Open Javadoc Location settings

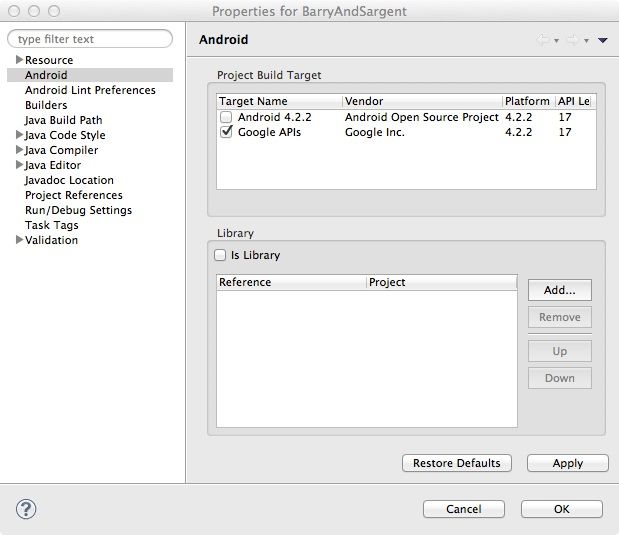point(69,180)
